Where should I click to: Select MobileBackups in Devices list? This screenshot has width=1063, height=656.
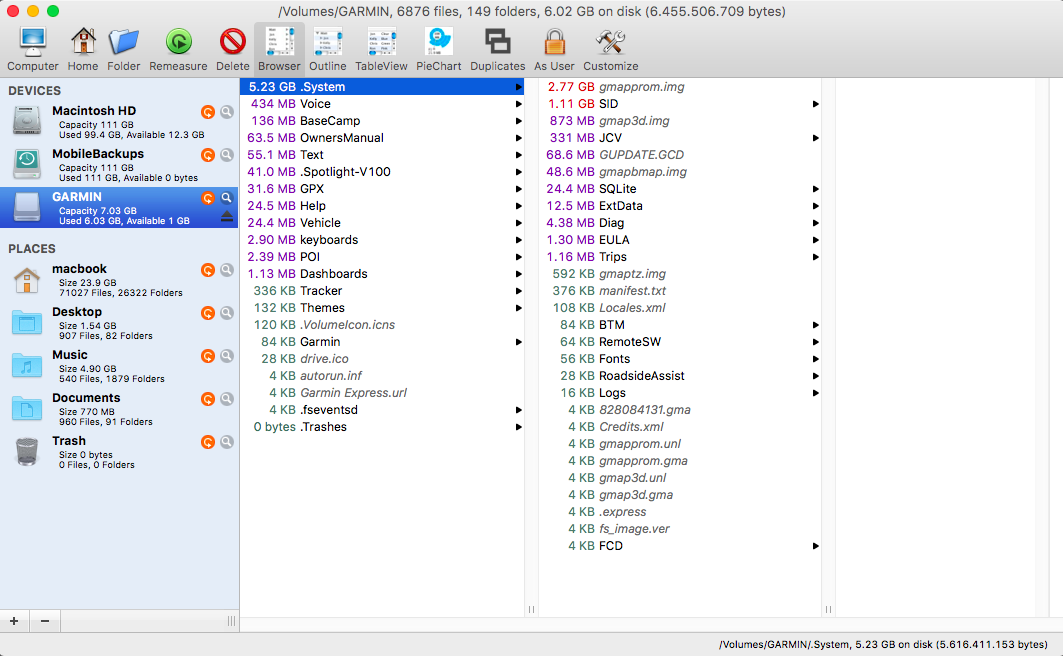click(x=98, y=154)
